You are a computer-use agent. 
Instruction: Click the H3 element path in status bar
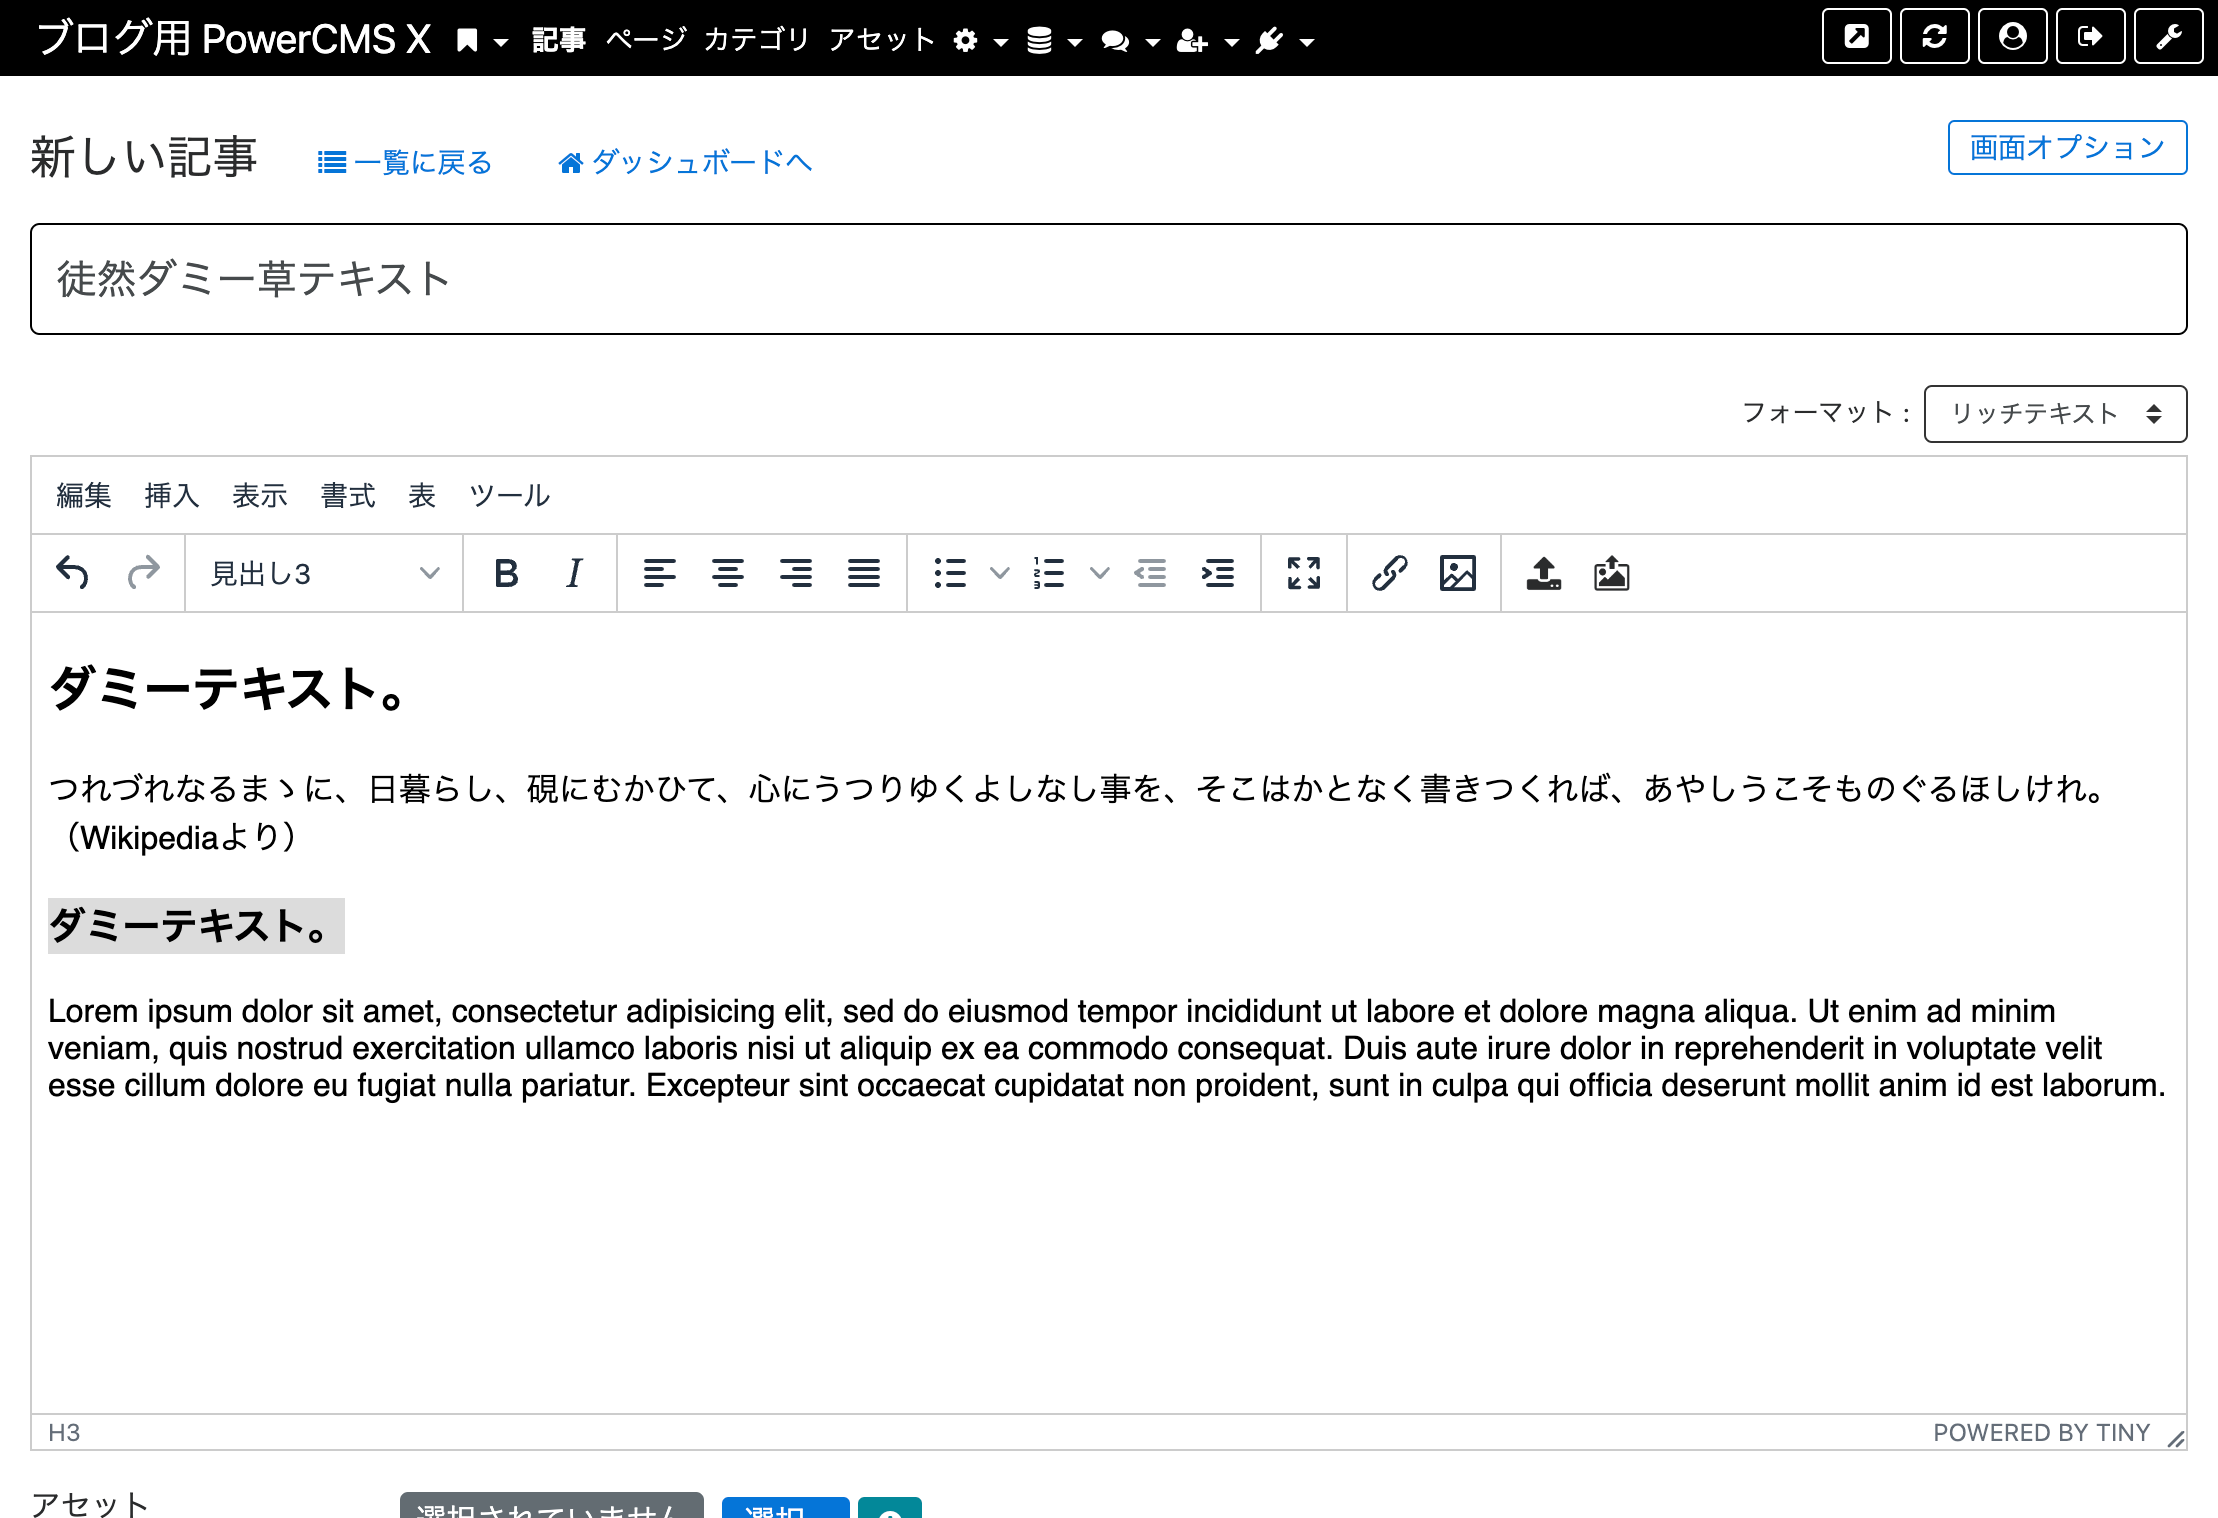pyautogui.click(x=64, y=1433)
